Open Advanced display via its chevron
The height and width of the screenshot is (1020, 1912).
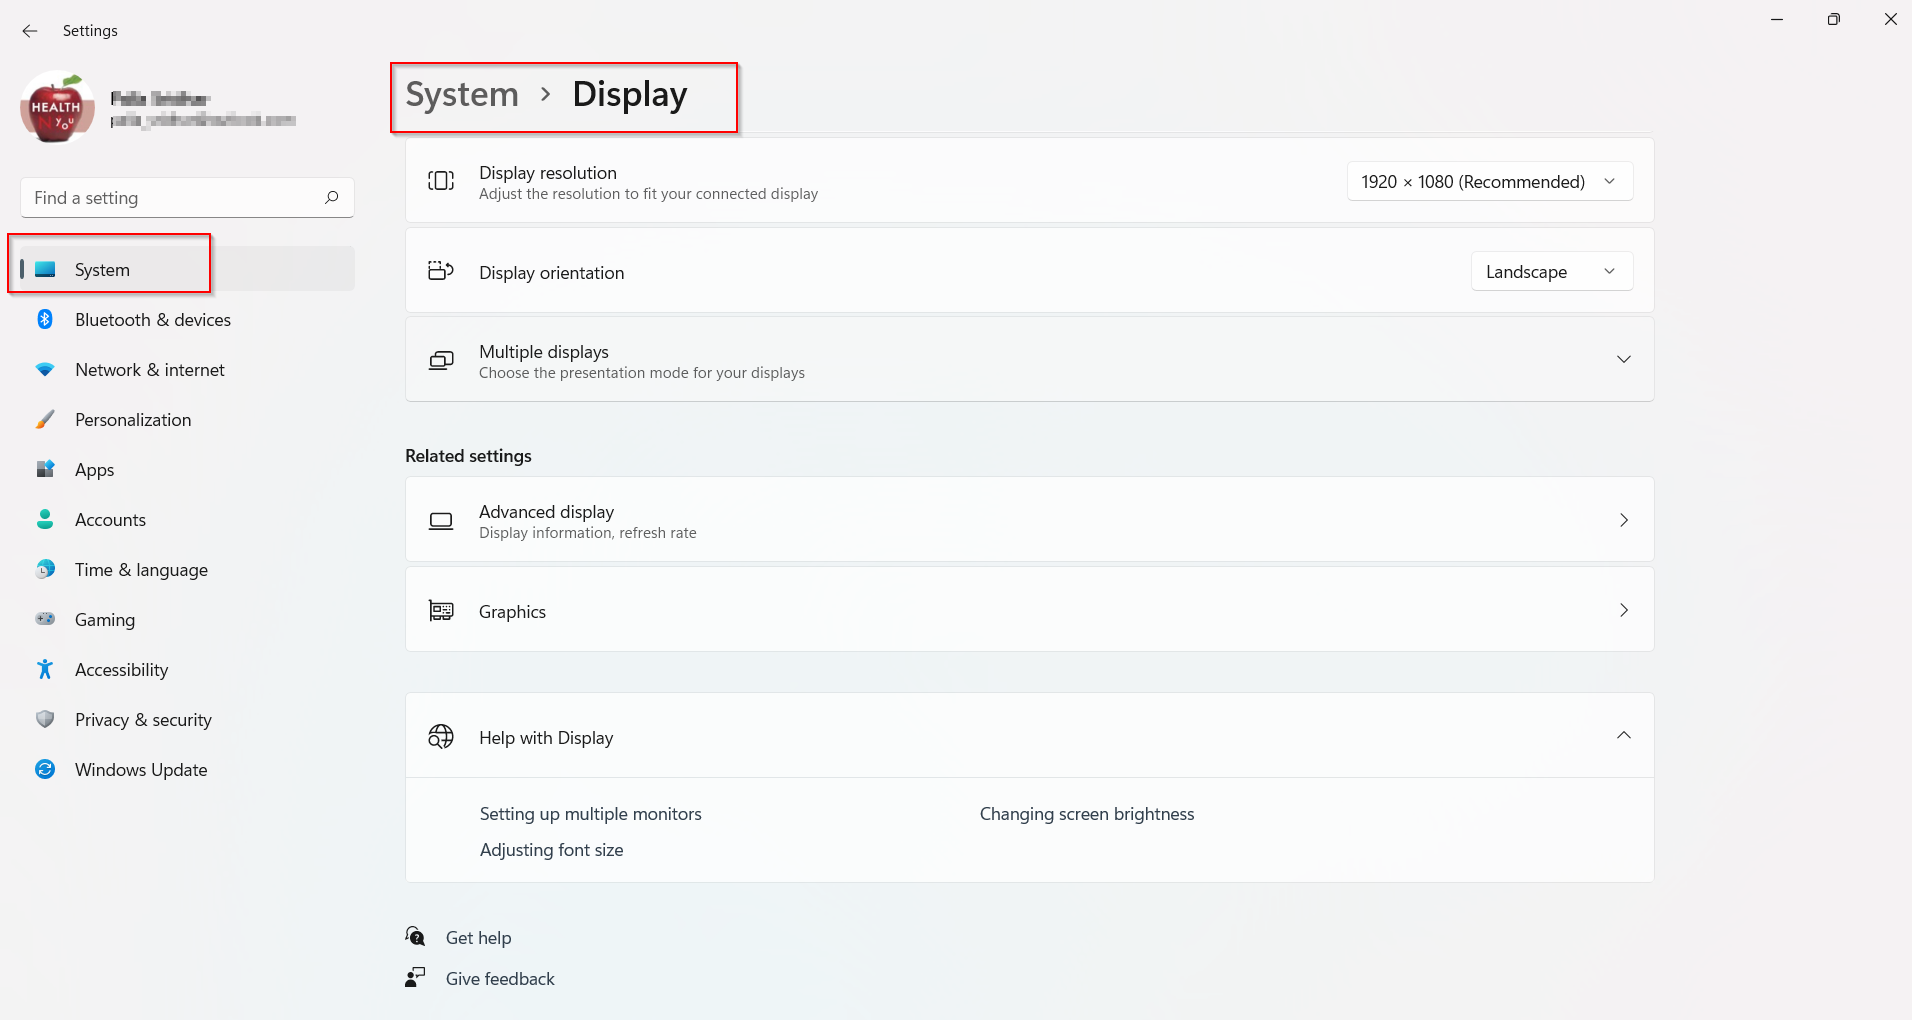click(x=1624, y=520)
